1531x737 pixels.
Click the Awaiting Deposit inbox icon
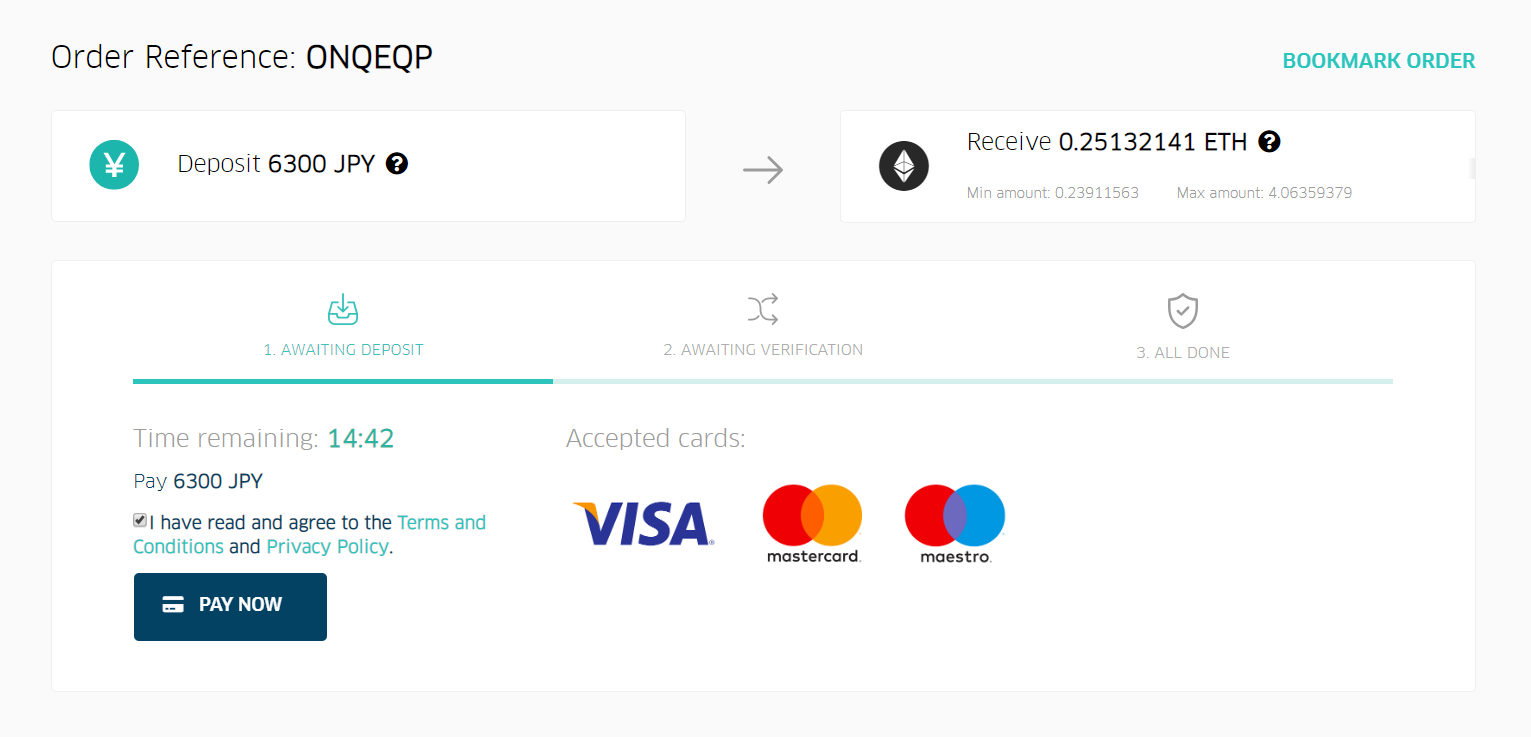[x=343, y=309]
